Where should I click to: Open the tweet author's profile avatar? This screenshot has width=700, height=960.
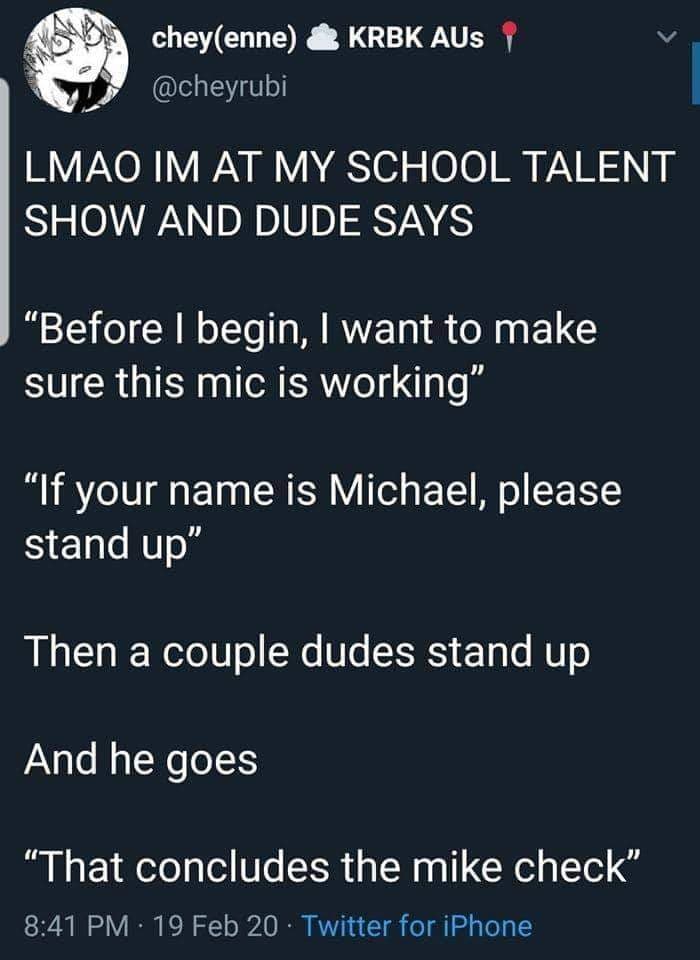76,60
